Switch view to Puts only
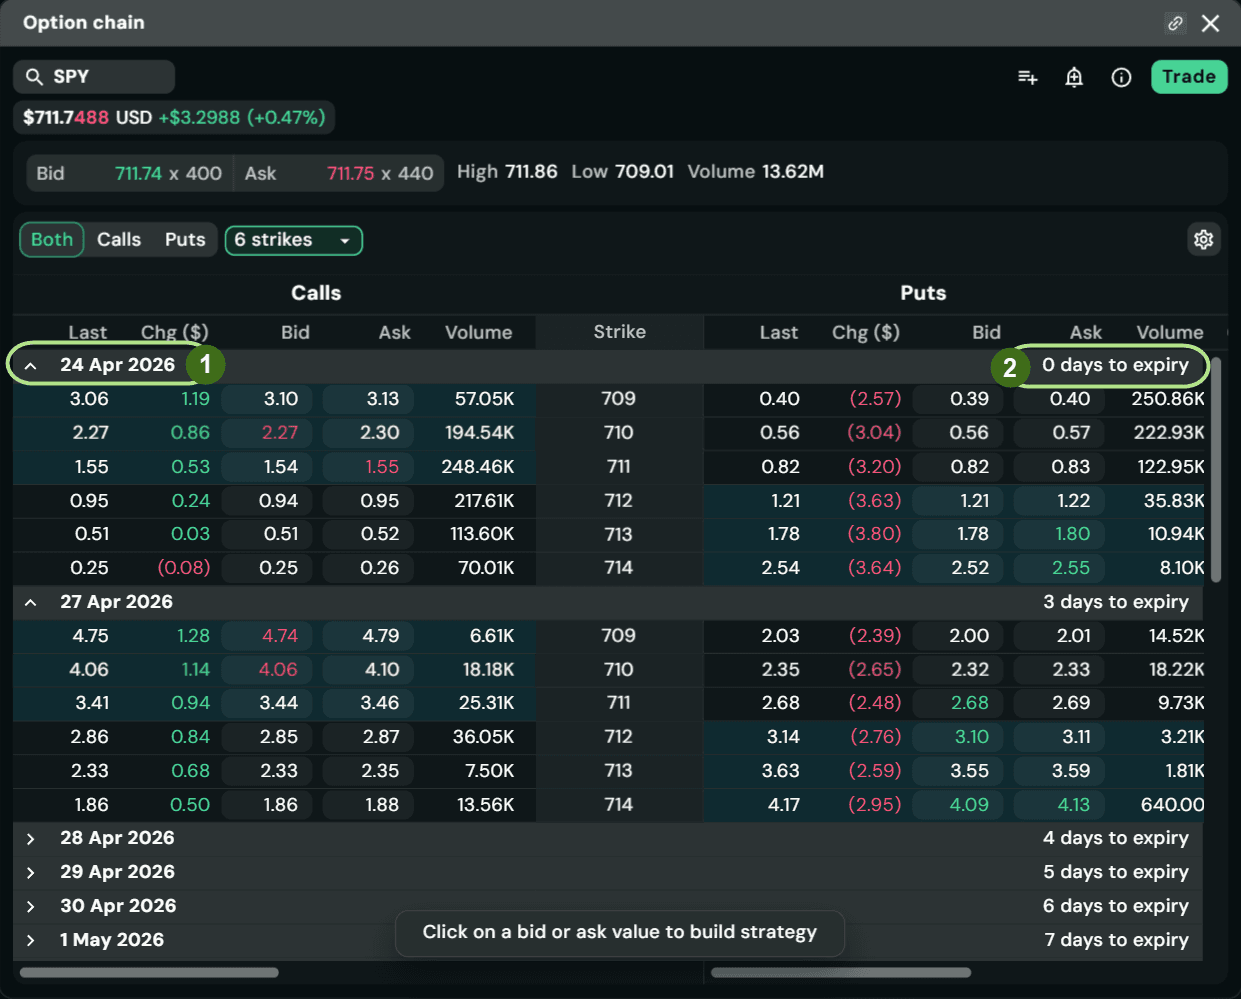The width and height of the screenshot is (1241, 999). [x=185, y=240]
